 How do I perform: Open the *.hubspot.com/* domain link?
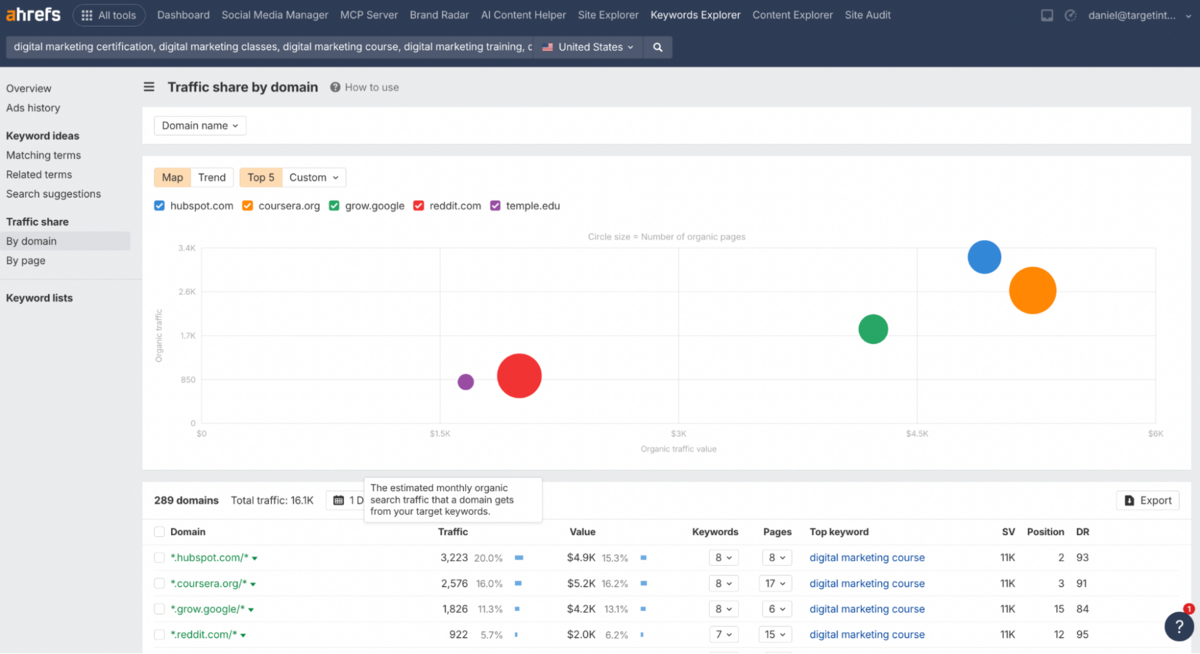tap(209, 558)
